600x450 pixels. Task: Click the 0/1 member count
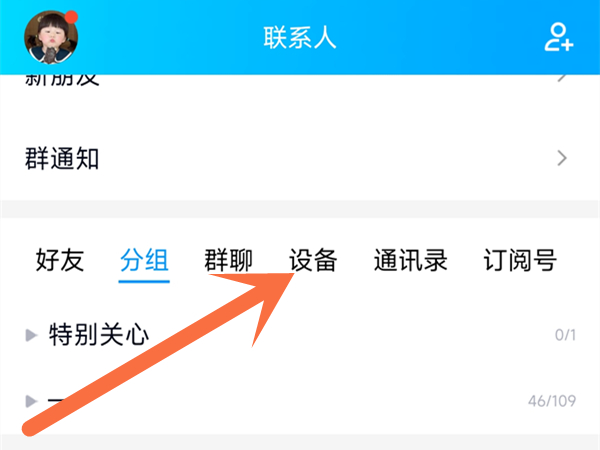tap(565, 335)
